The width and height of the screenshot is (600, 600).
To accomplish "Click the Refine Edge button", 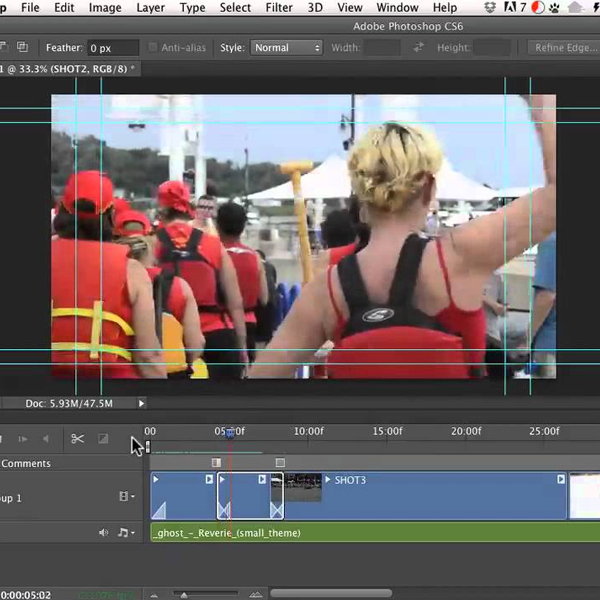I will coord(564,47).
